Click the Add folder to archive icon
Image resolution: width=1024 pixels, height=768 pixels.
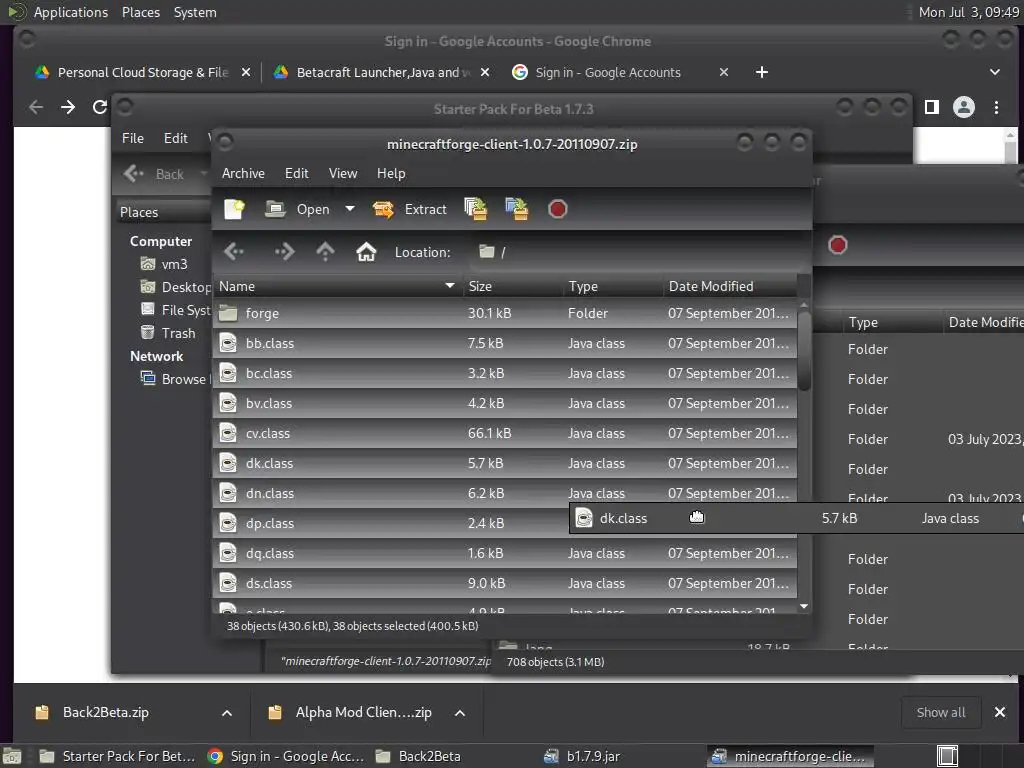coord(517,209)
